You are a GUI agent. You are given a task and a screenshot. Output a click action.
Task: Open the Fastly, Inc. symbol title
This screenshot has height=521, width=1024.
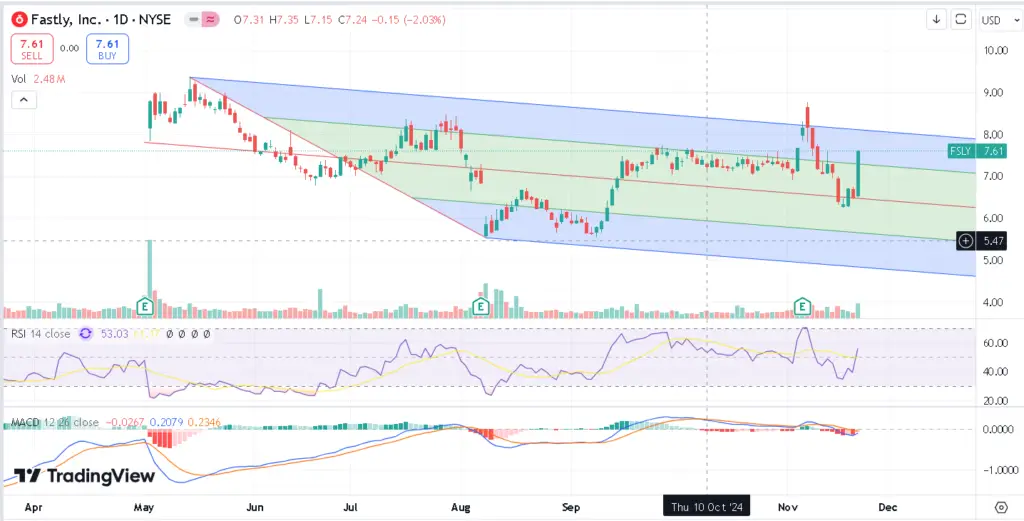click(x=102, y=20)
